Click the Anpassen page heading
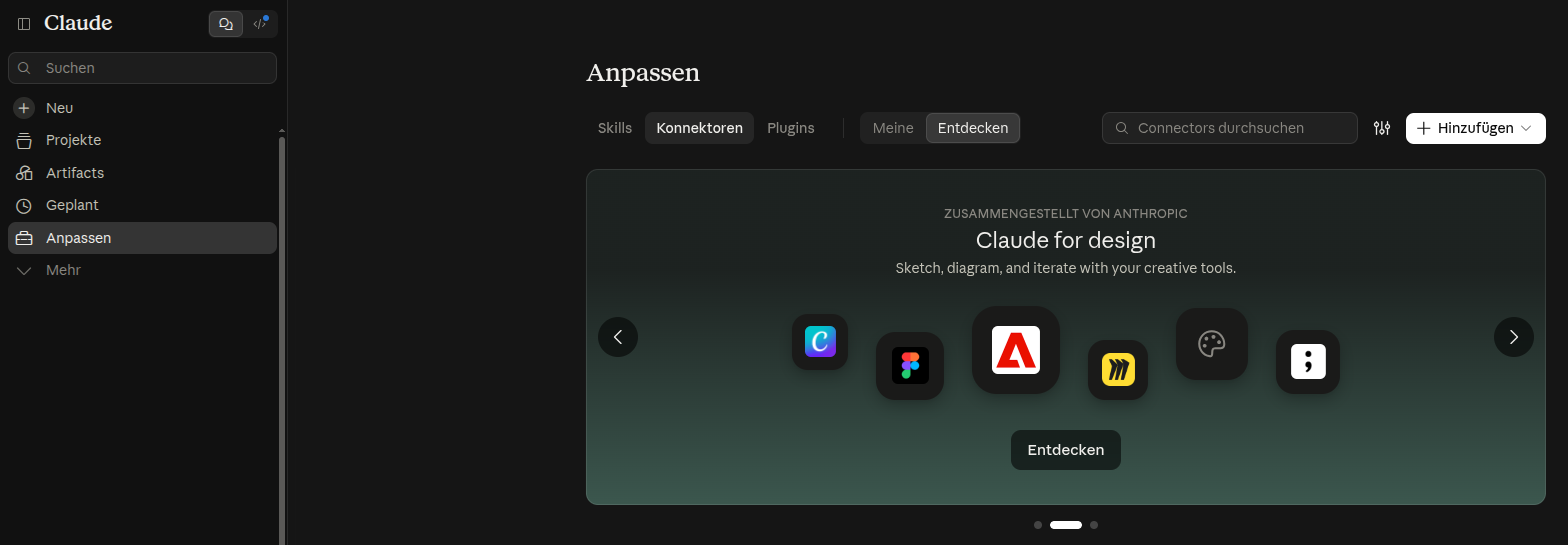This screenshot has height=545, width=1568. [643, 73]
